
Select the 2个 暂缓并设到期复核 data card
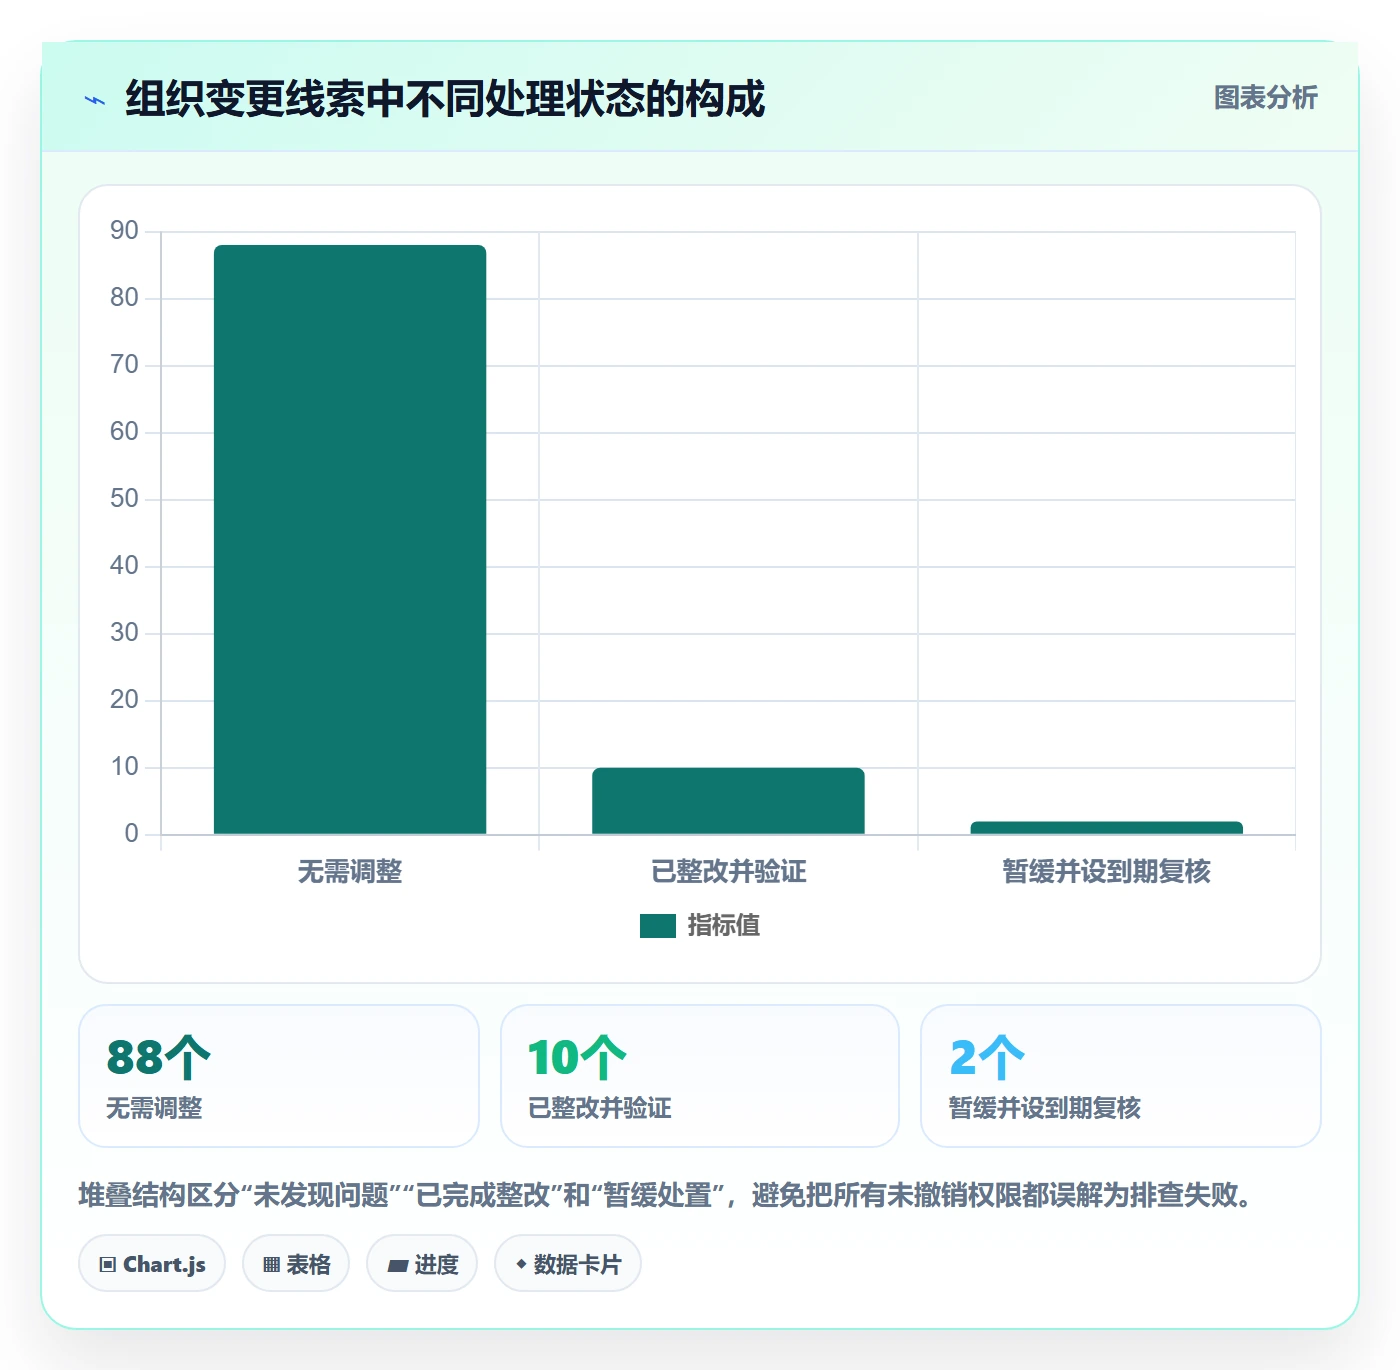(1120, 1076)
